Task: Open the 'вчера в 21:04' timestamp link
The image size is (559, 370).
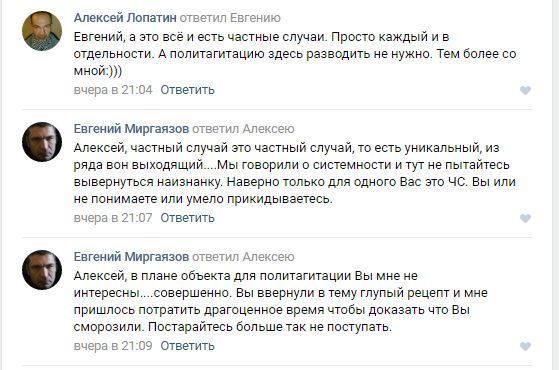Action: pyautogui.click(x=113, y=90)
